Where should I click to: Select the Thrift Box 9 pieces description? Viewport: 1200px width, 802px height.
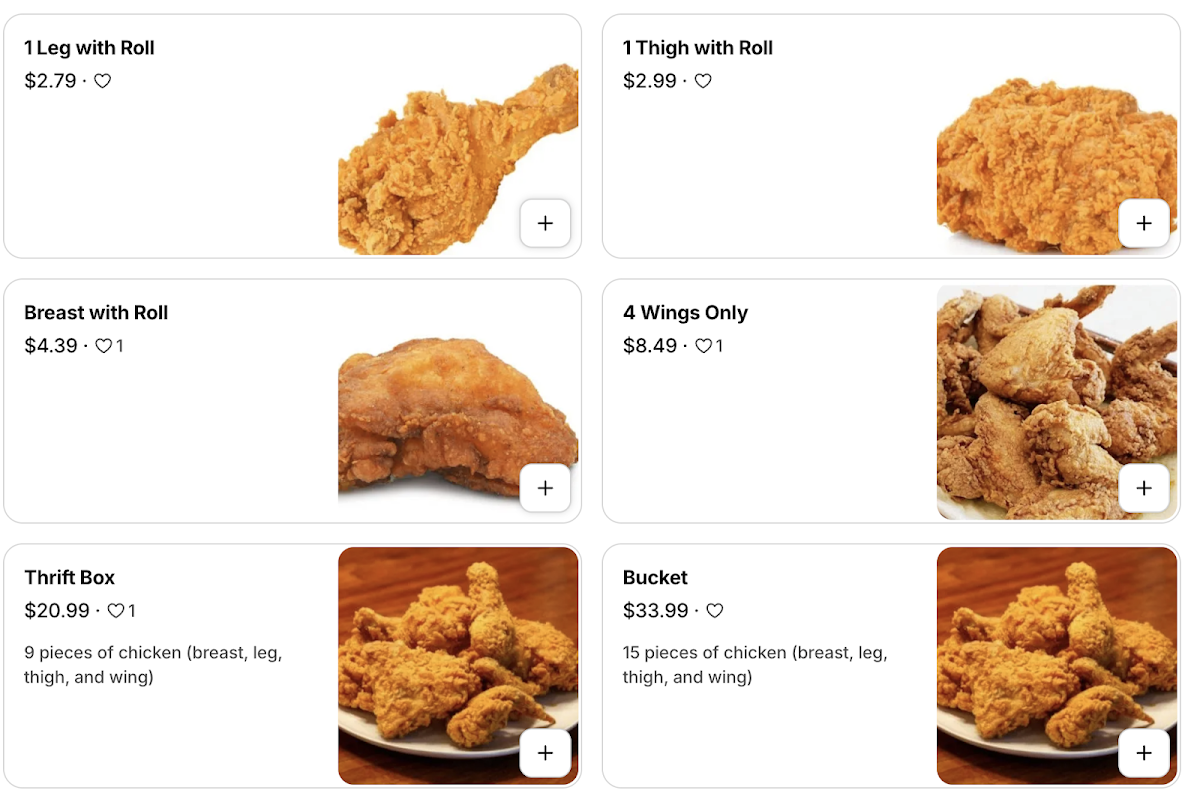click(153, 665)
